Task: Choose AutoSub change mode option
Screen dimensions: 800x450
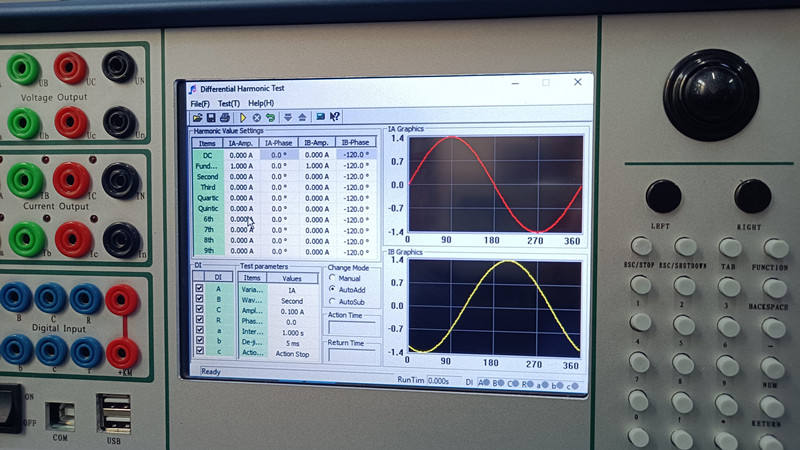Action: pyautogui.click(x=333, y=300)
